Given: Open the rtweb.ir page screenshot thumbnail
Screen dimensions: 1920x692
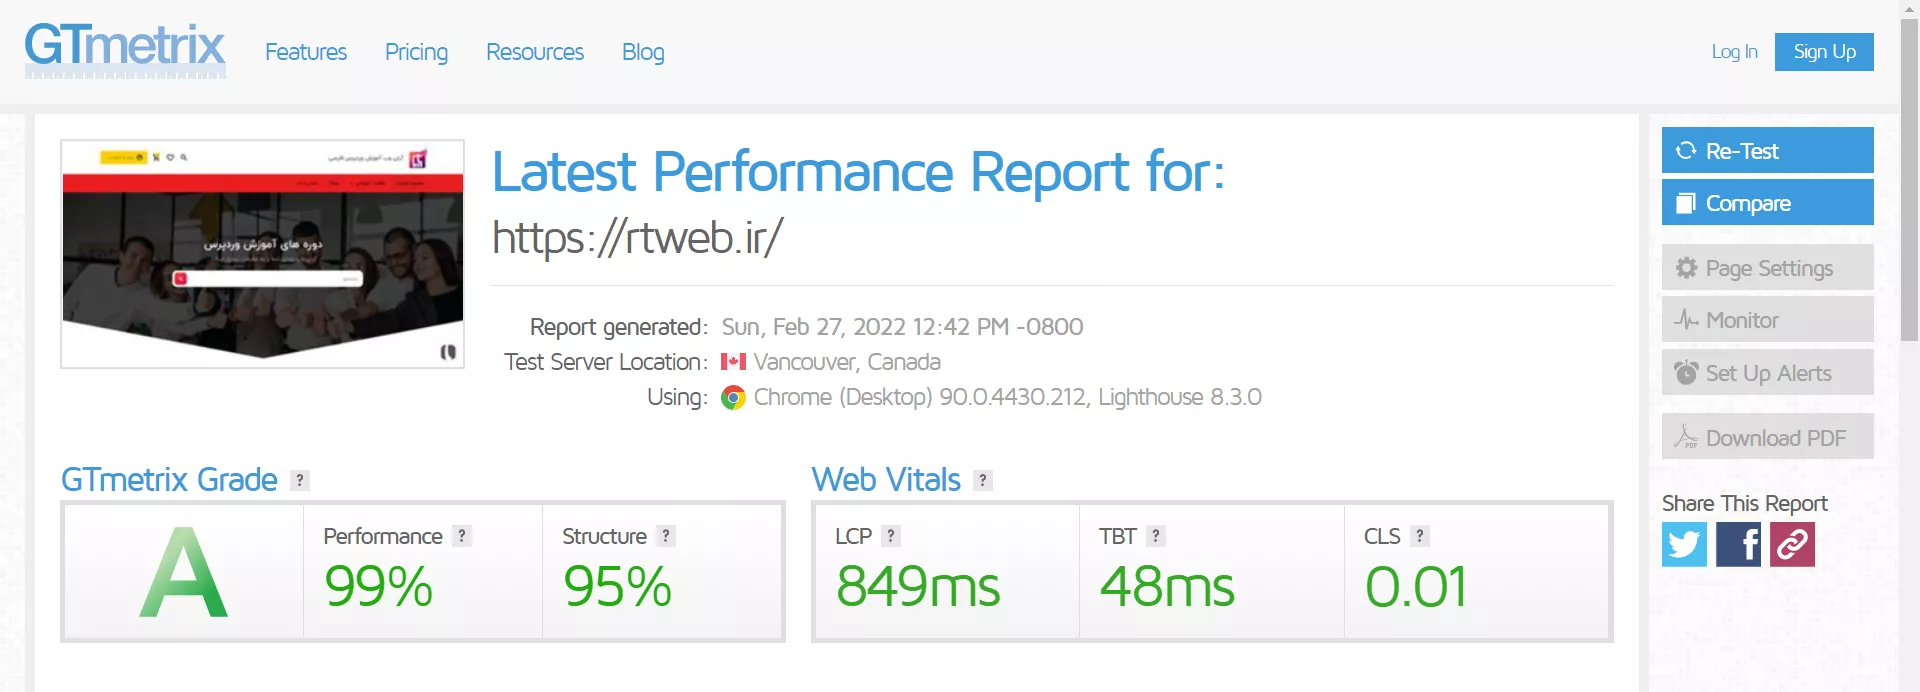Looking at the screenshot, I should [262, 254].
